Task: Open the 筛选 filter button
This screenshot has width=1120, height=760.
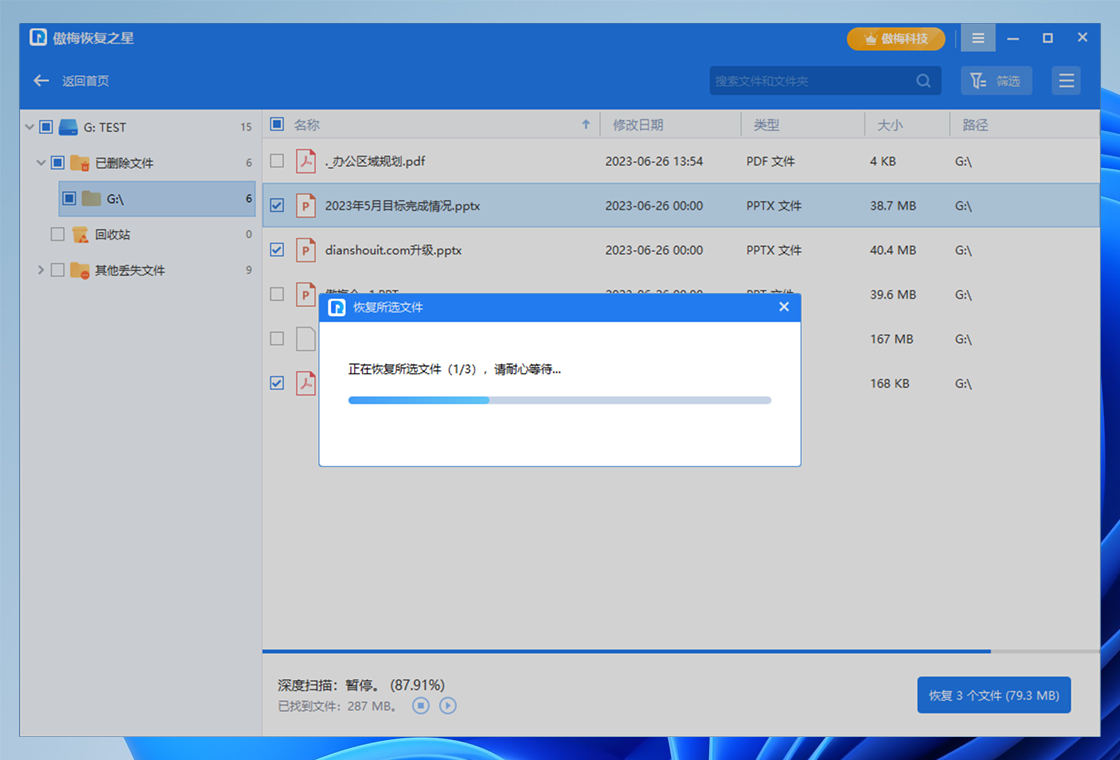Action: [x=996, y=81]
